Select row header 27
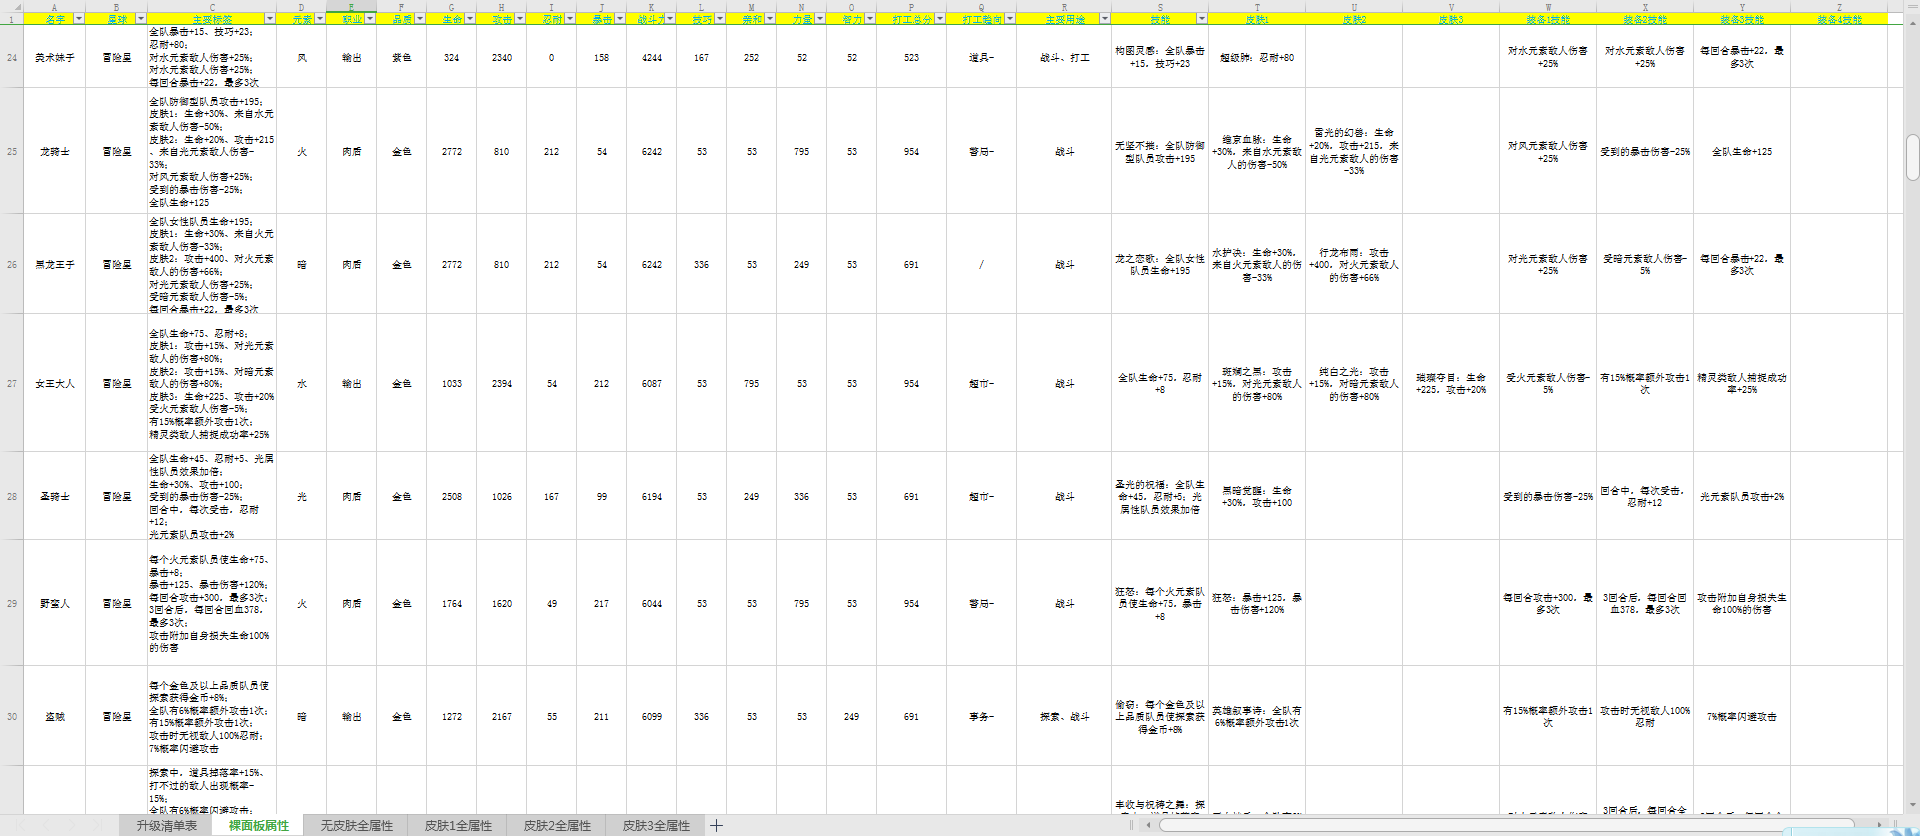 pyautogui.click(x=12, y=384)
